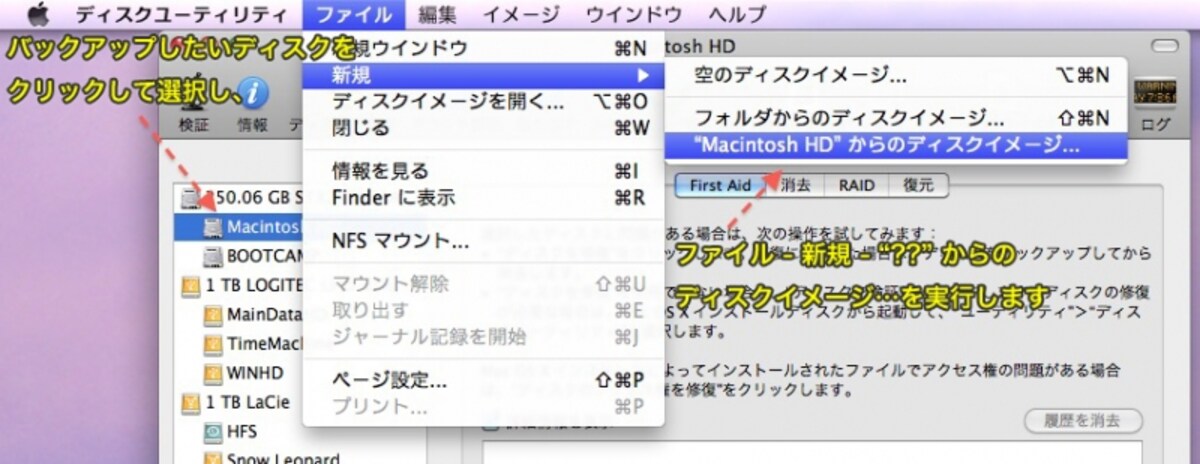Select the 50.06 GB disk icon

point(190,199)
